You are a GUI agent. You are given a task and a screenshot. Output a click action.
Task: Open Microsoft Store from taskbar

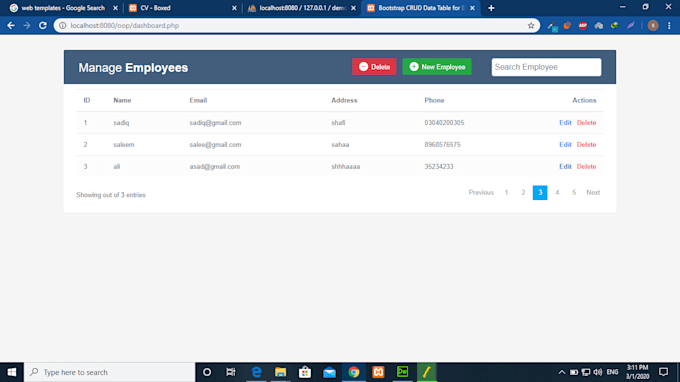pos(305,372)
